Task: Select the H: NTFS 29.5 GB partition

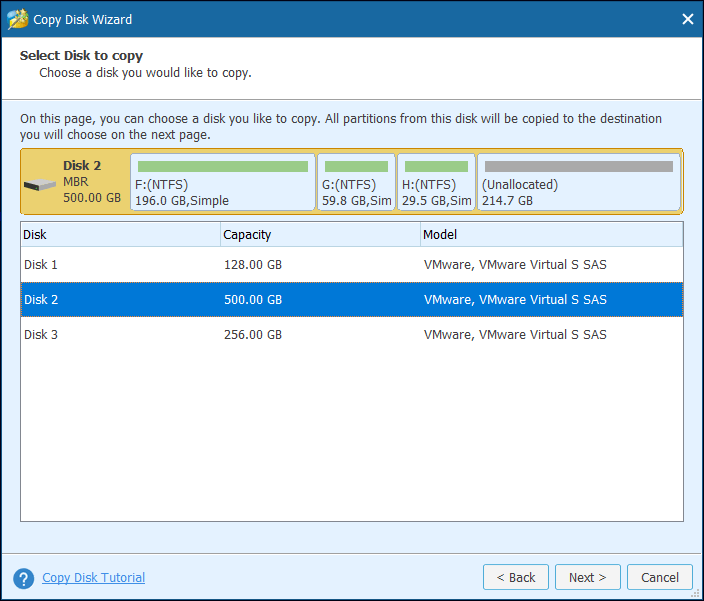Action: (x=436, y=182)
